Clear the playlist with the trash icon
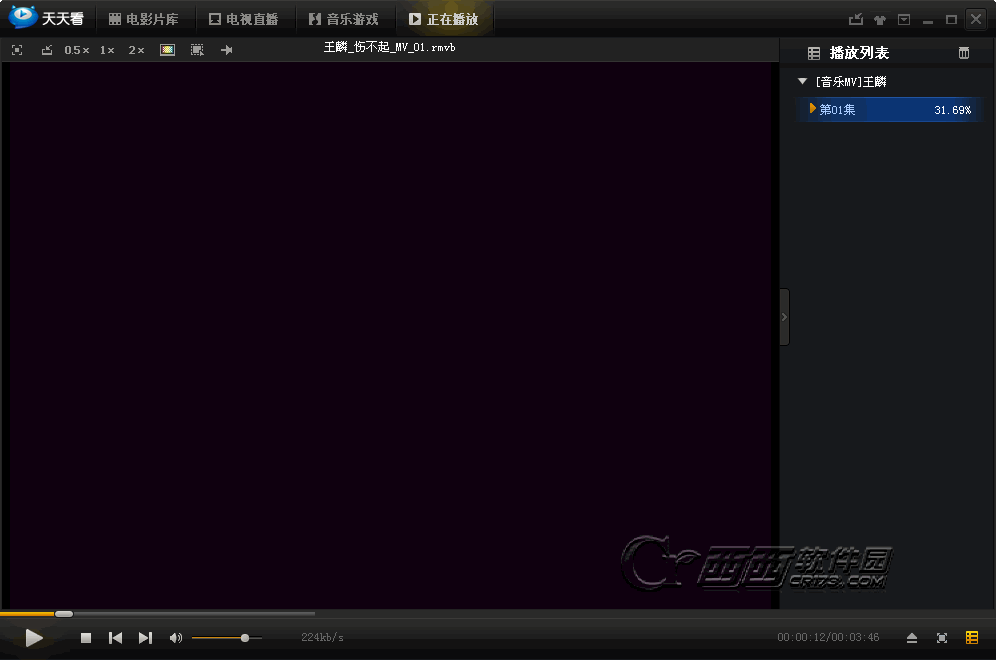 [x=964, y=53]
